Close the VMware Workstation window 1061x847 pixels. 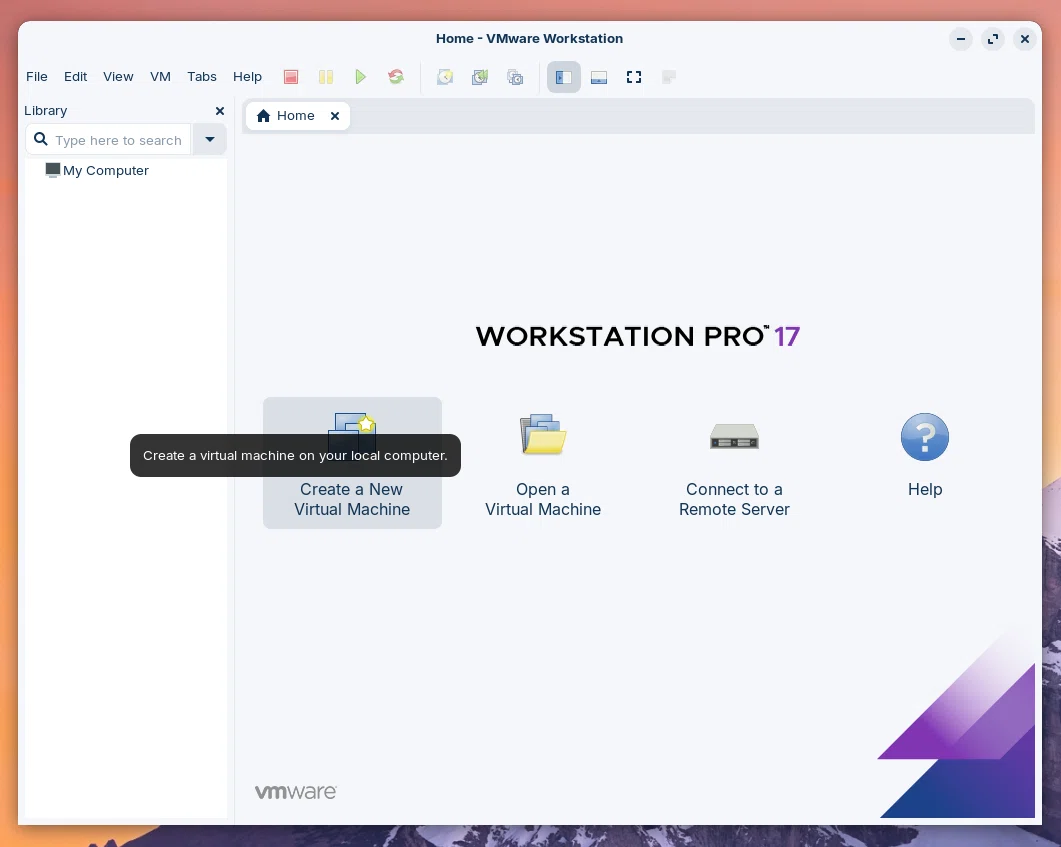[1025, 39]
